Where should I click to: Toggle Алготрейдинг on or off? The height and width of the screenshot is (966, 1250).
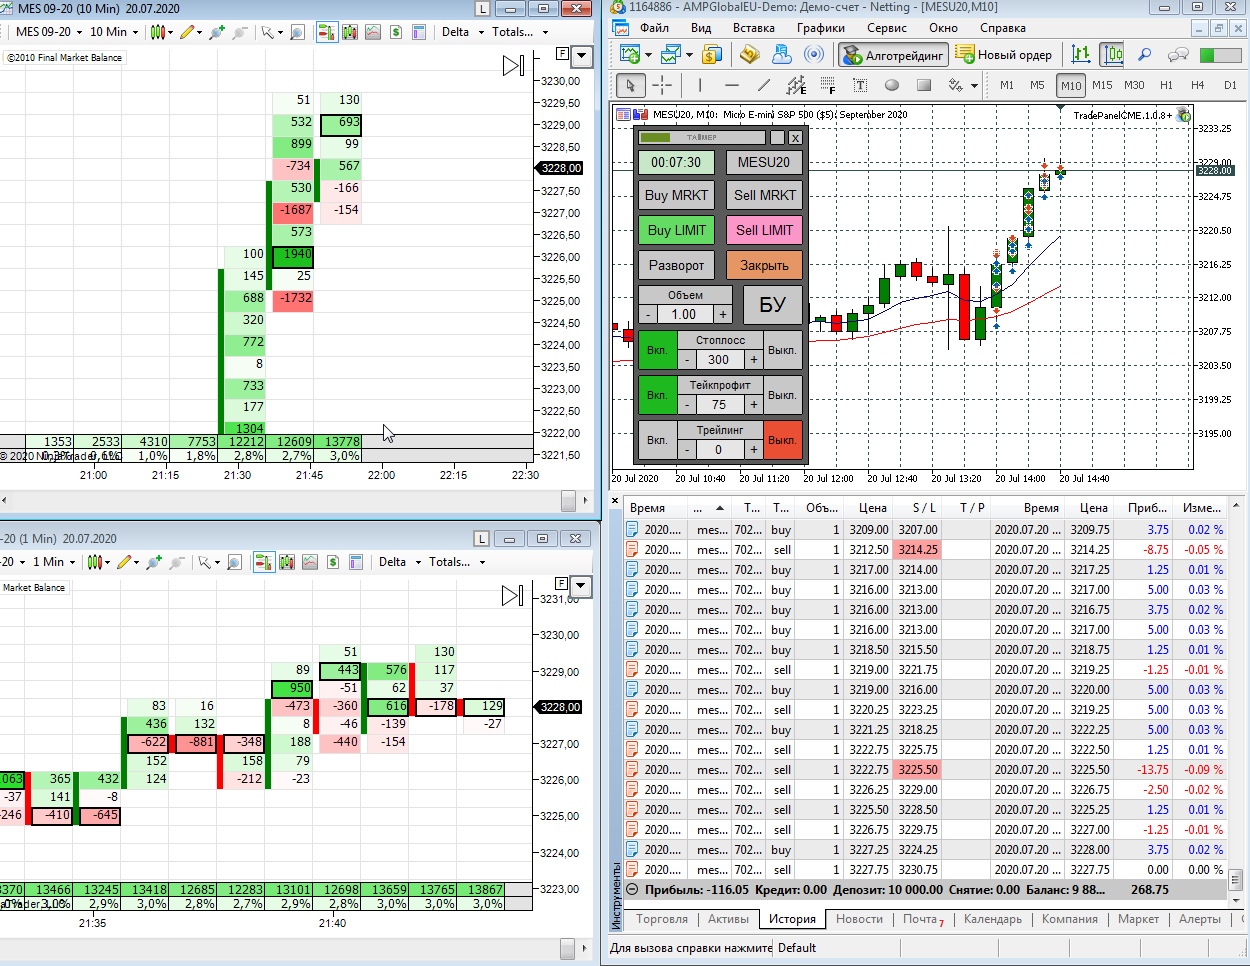894,54
